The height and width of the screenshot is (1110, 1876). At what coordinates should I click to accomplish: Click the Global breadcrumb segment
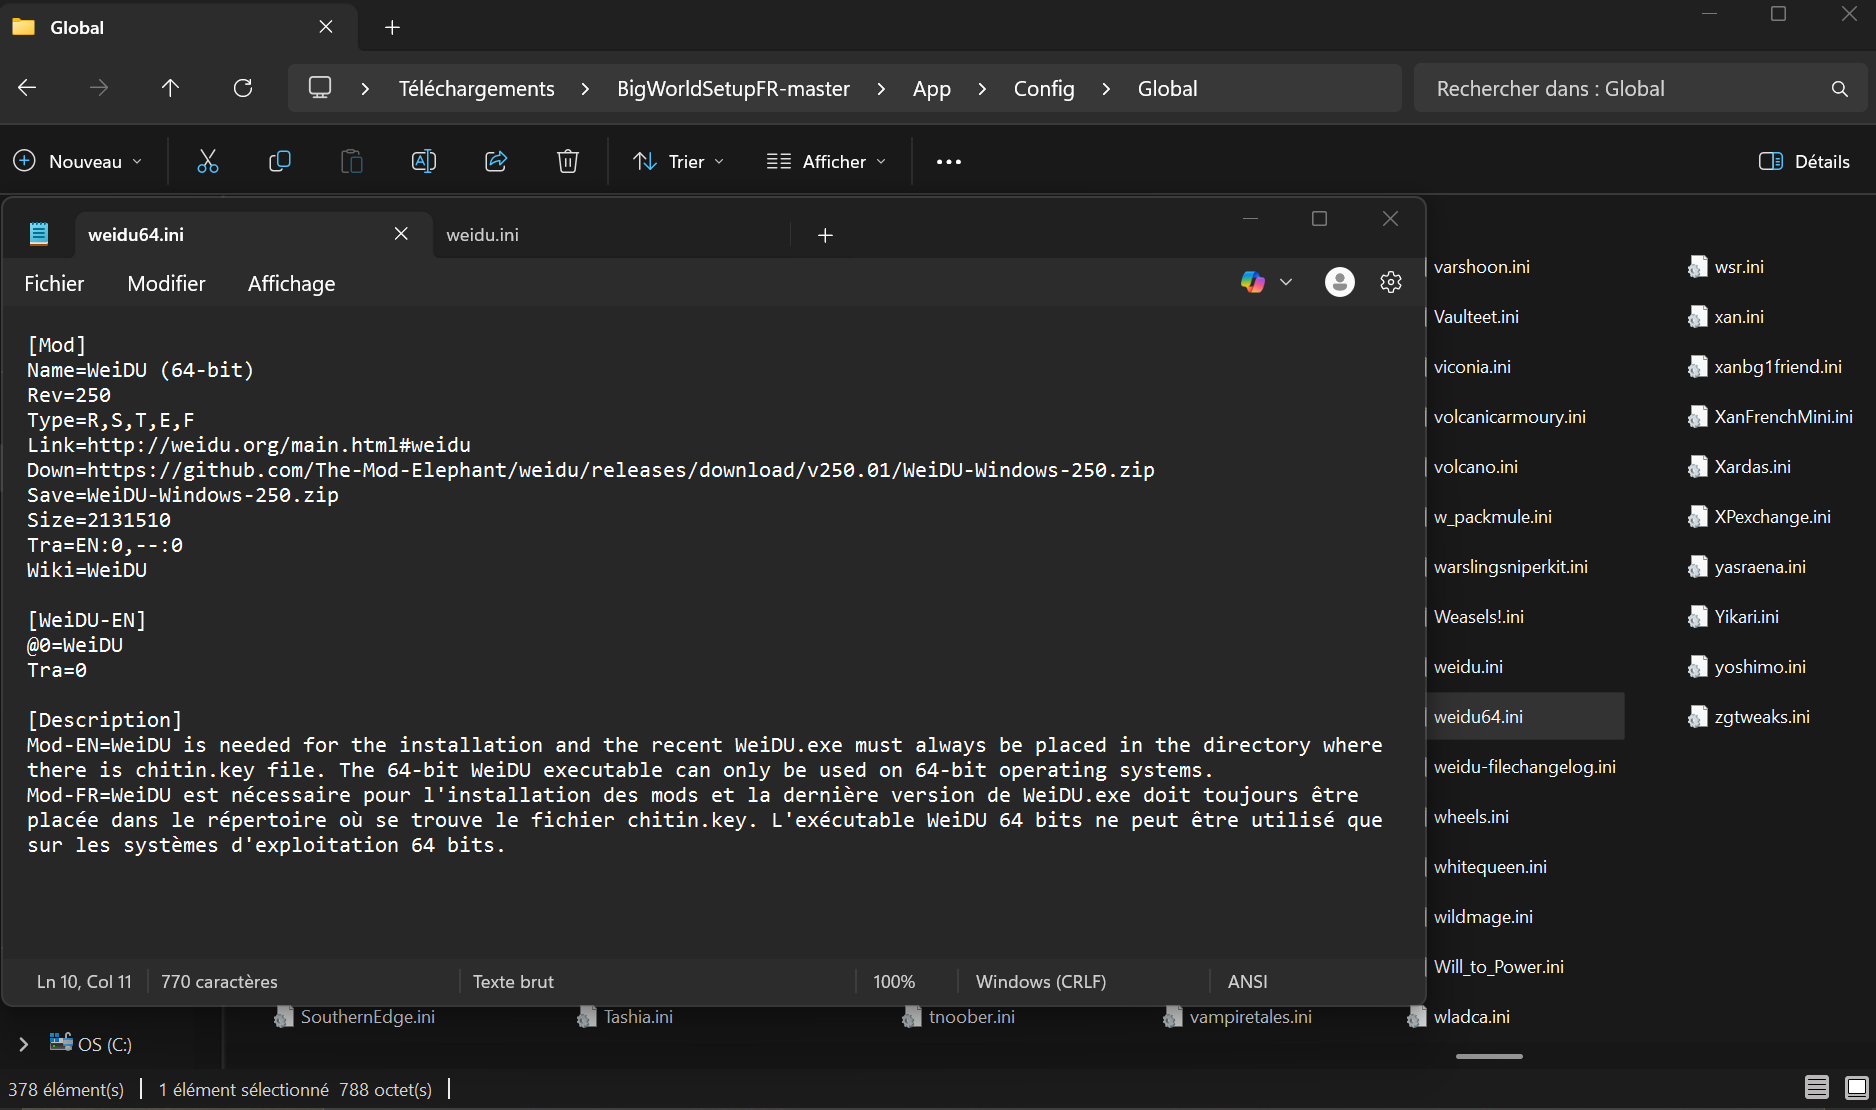click(x=1167, y=89)
